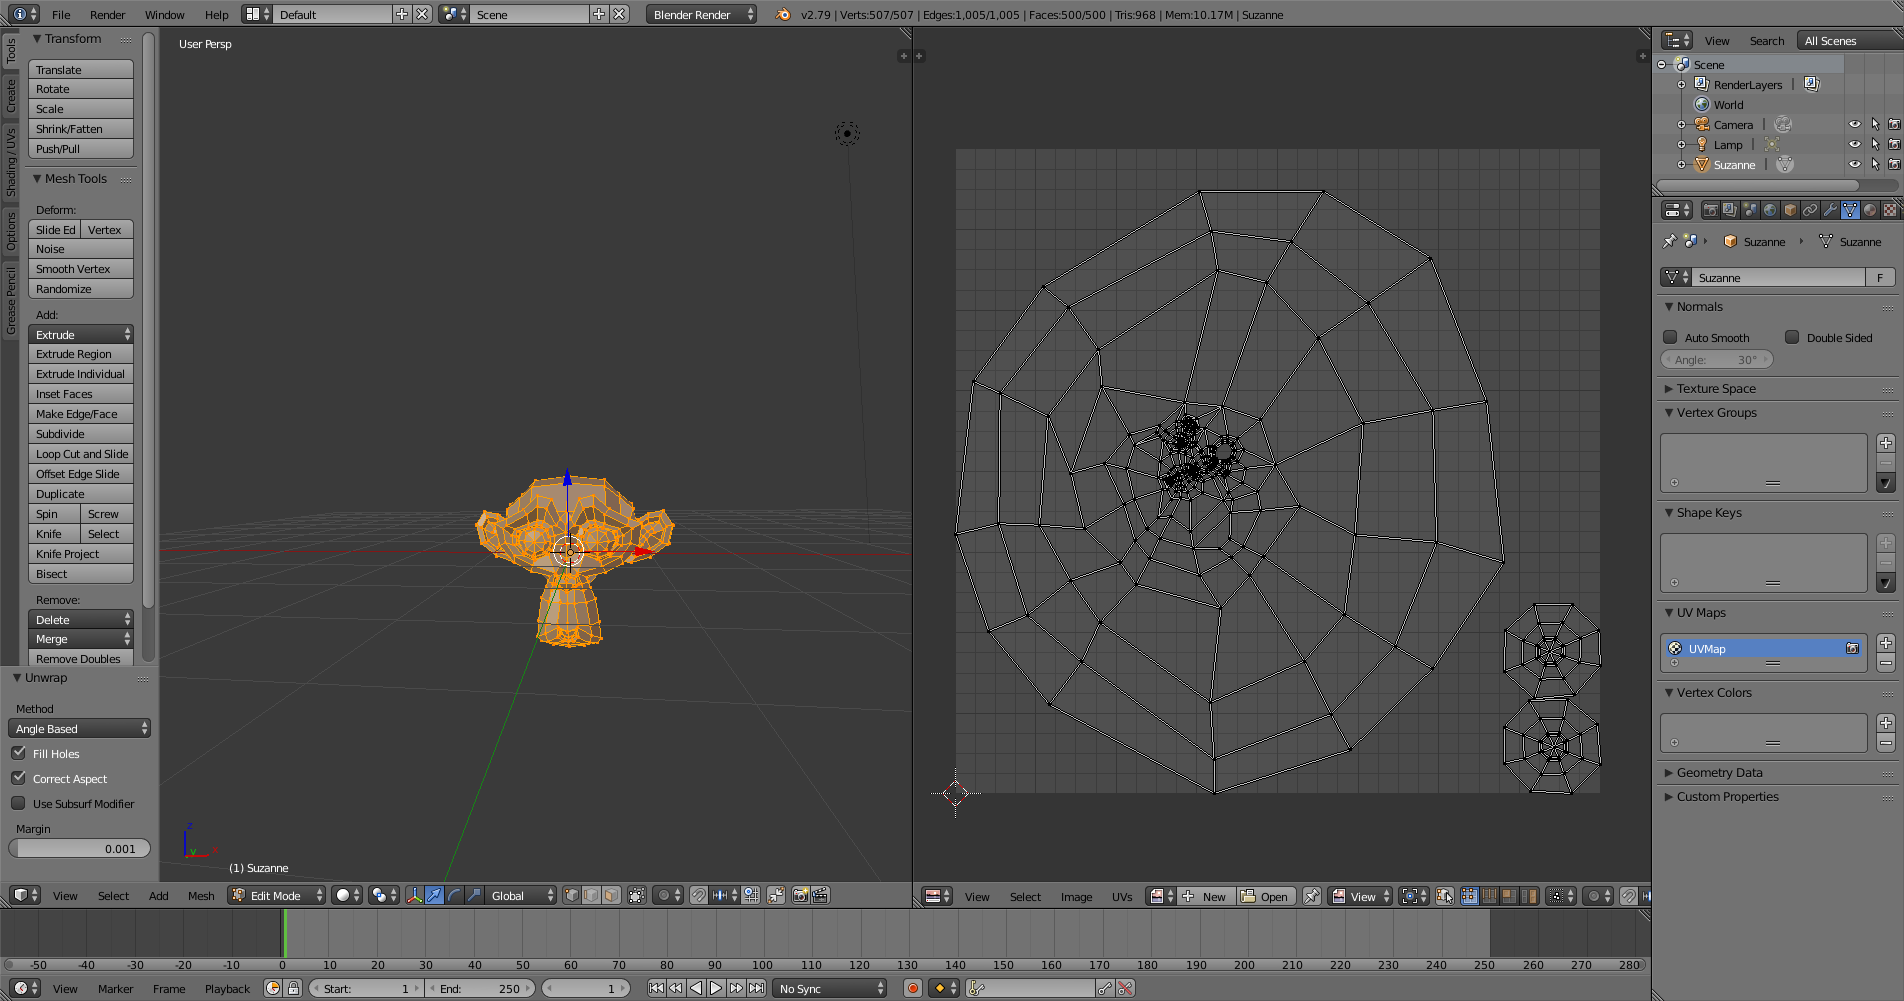Image resolution: width=1904 pixels, height=1001 pixels.
Task: Enable UV edge selection mode
Action: (1489, 896)
